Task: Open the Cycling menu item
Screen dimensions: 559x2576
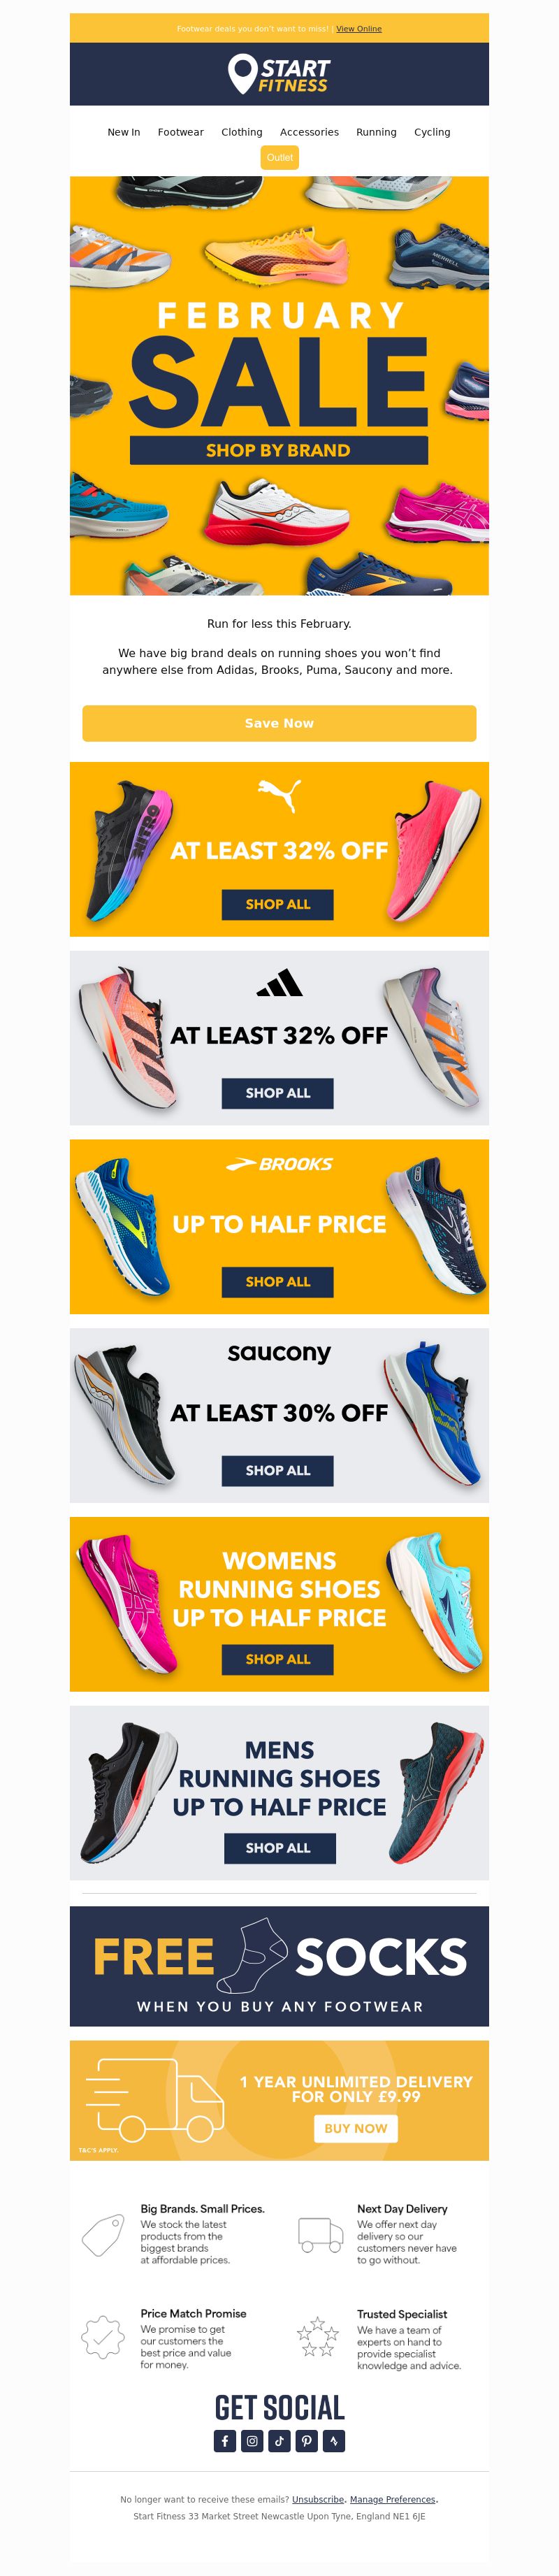Action: (x=432, y=132)
